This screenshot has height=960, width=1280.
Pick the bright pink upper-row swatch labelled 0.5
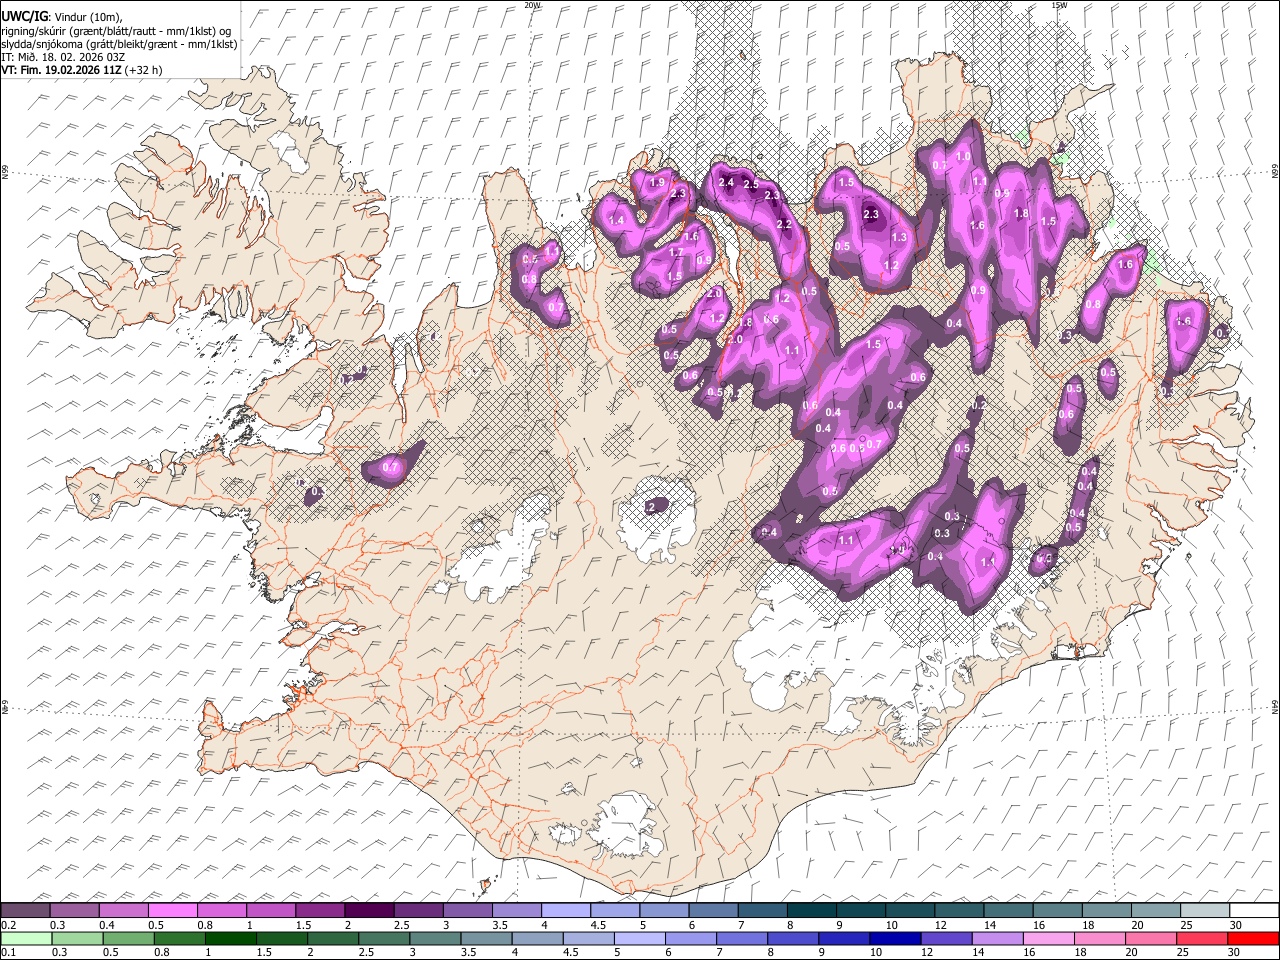point(172,911)
